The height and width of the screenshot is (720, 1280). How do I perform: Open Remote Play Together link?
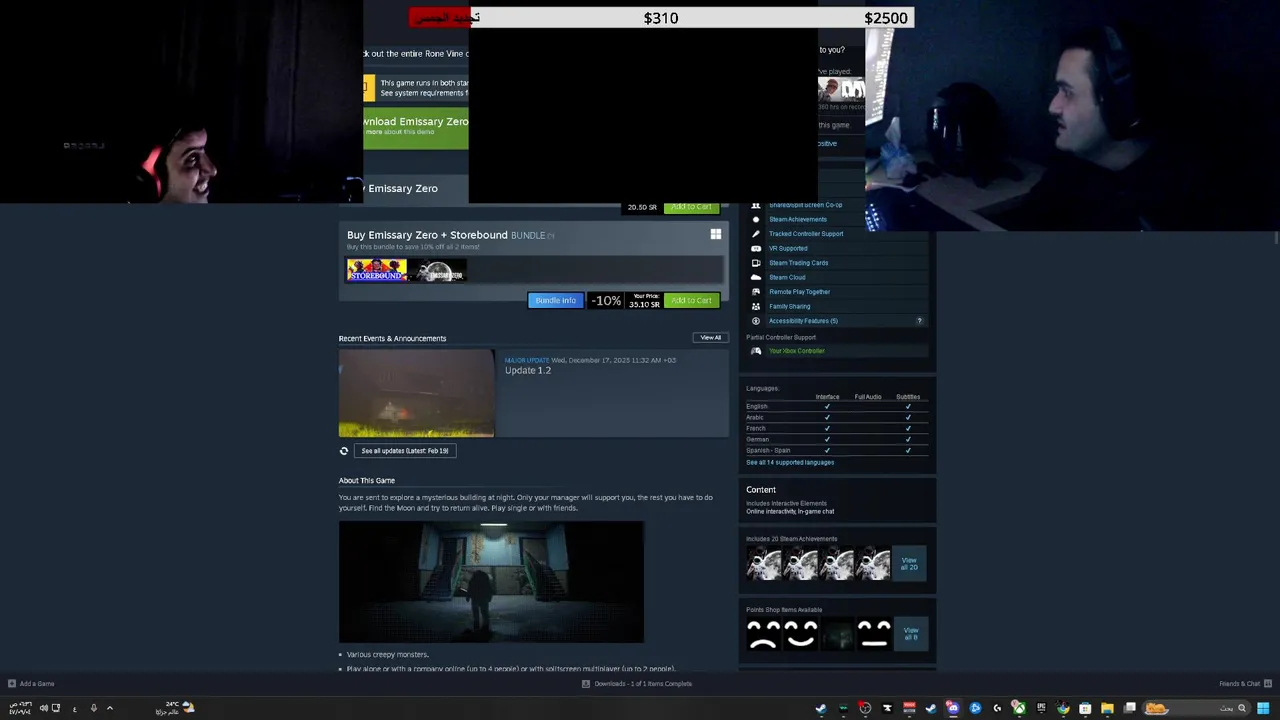pyautogui.click(x=800, y=292)
